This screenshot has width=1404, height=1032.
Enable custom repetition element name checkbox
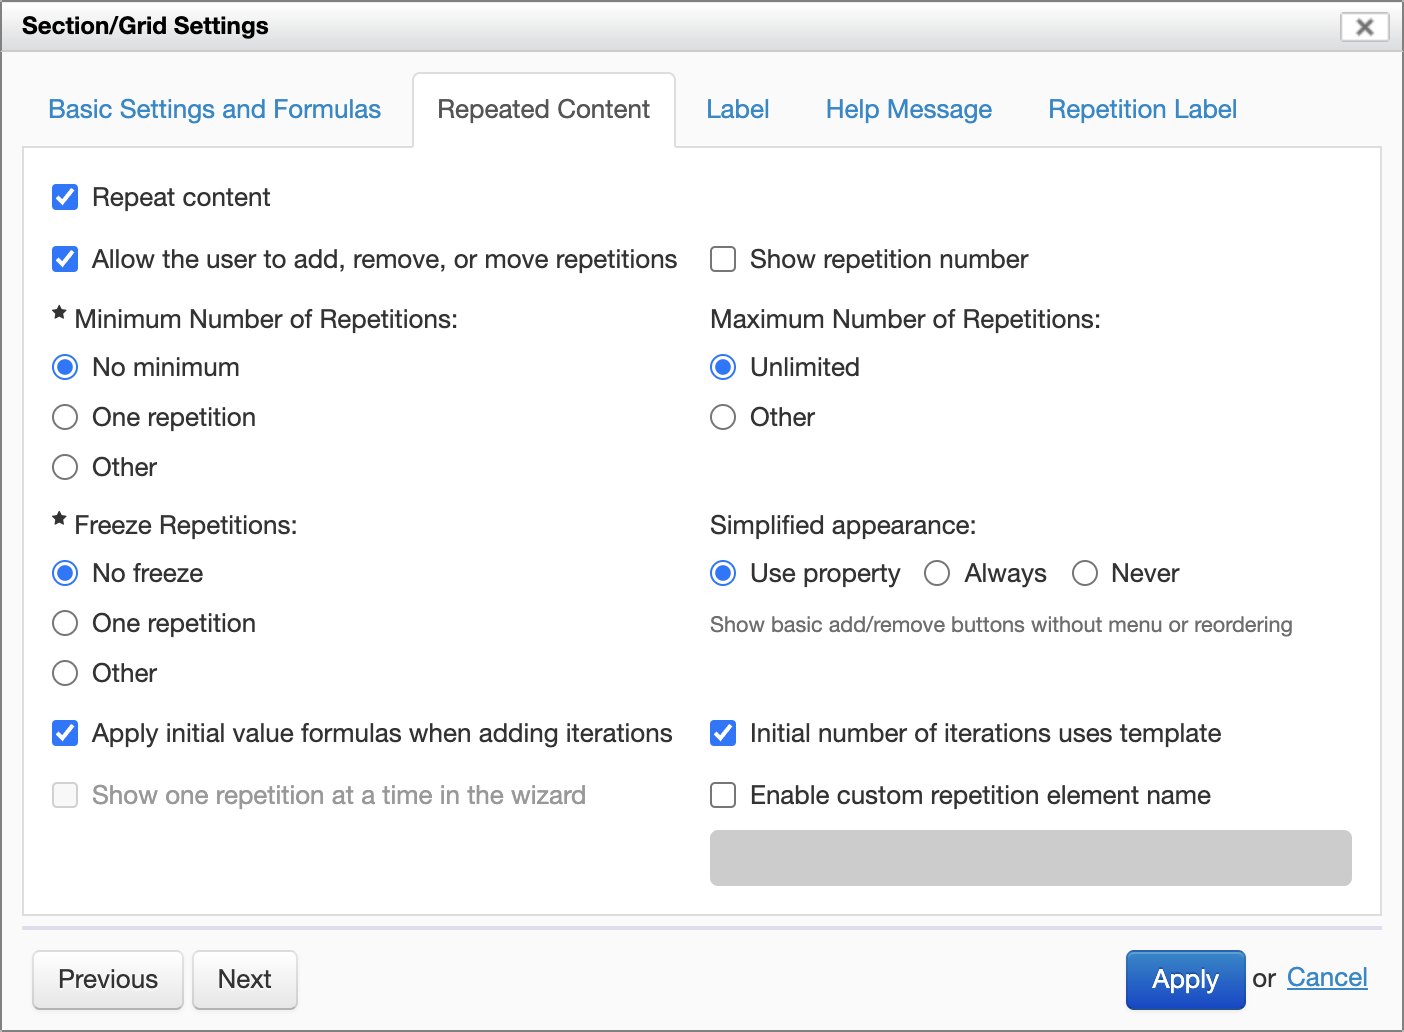tap(723, 795)
